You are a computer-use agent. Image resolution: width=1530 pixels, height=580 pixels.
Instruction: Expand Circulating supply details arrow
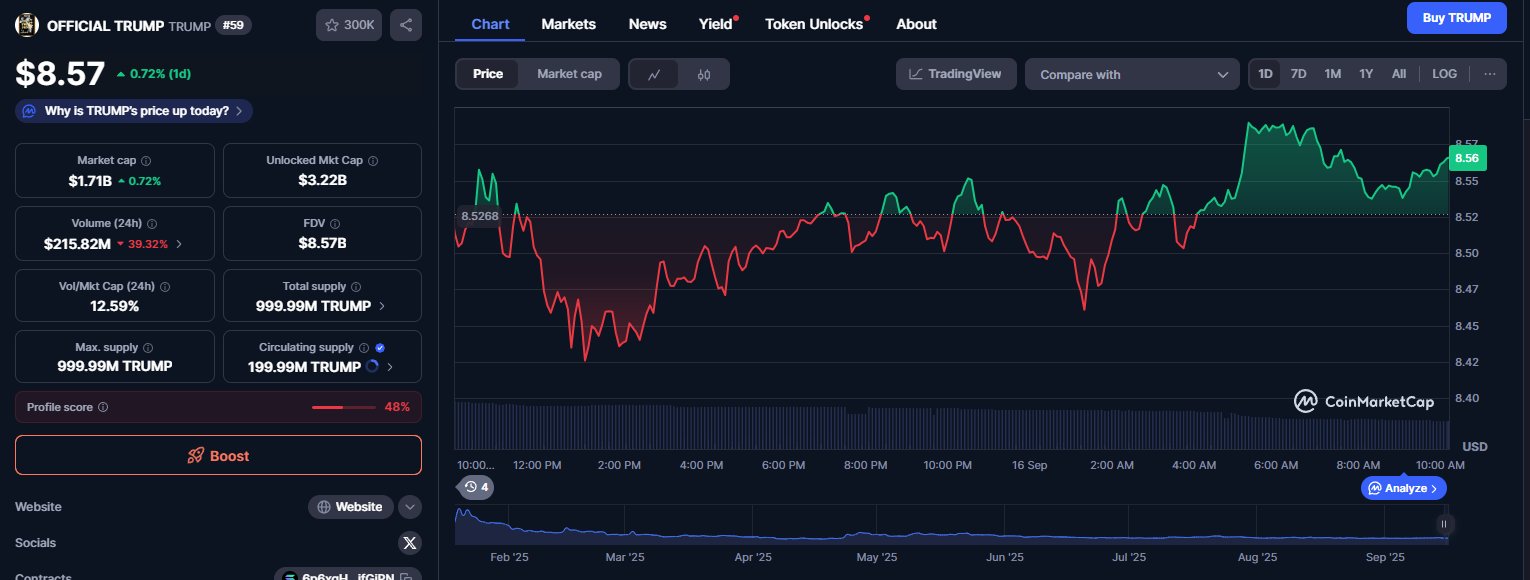(x=390, y=367)
